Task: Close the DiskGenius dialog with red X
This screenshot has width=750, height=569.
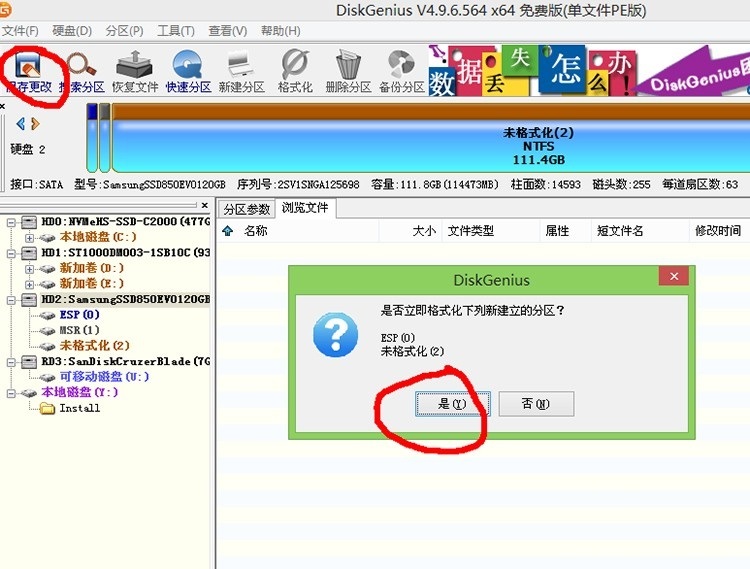Action: [674, 276]
